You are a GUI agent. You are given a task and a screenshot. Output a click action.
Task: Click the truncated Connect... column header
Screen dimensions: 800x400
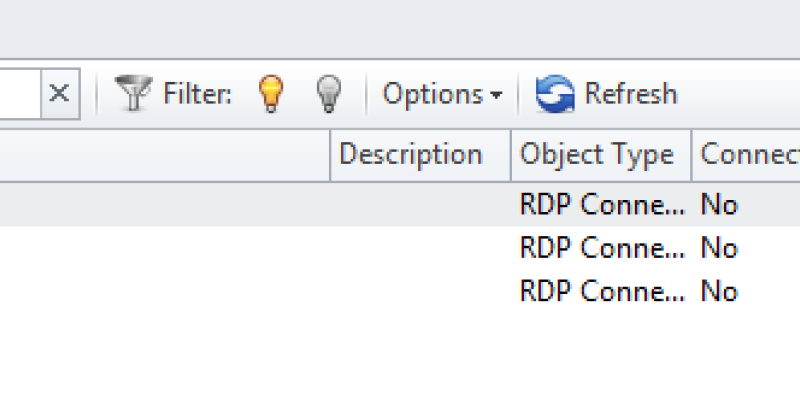pyautogui.click(x=746, y=155)
